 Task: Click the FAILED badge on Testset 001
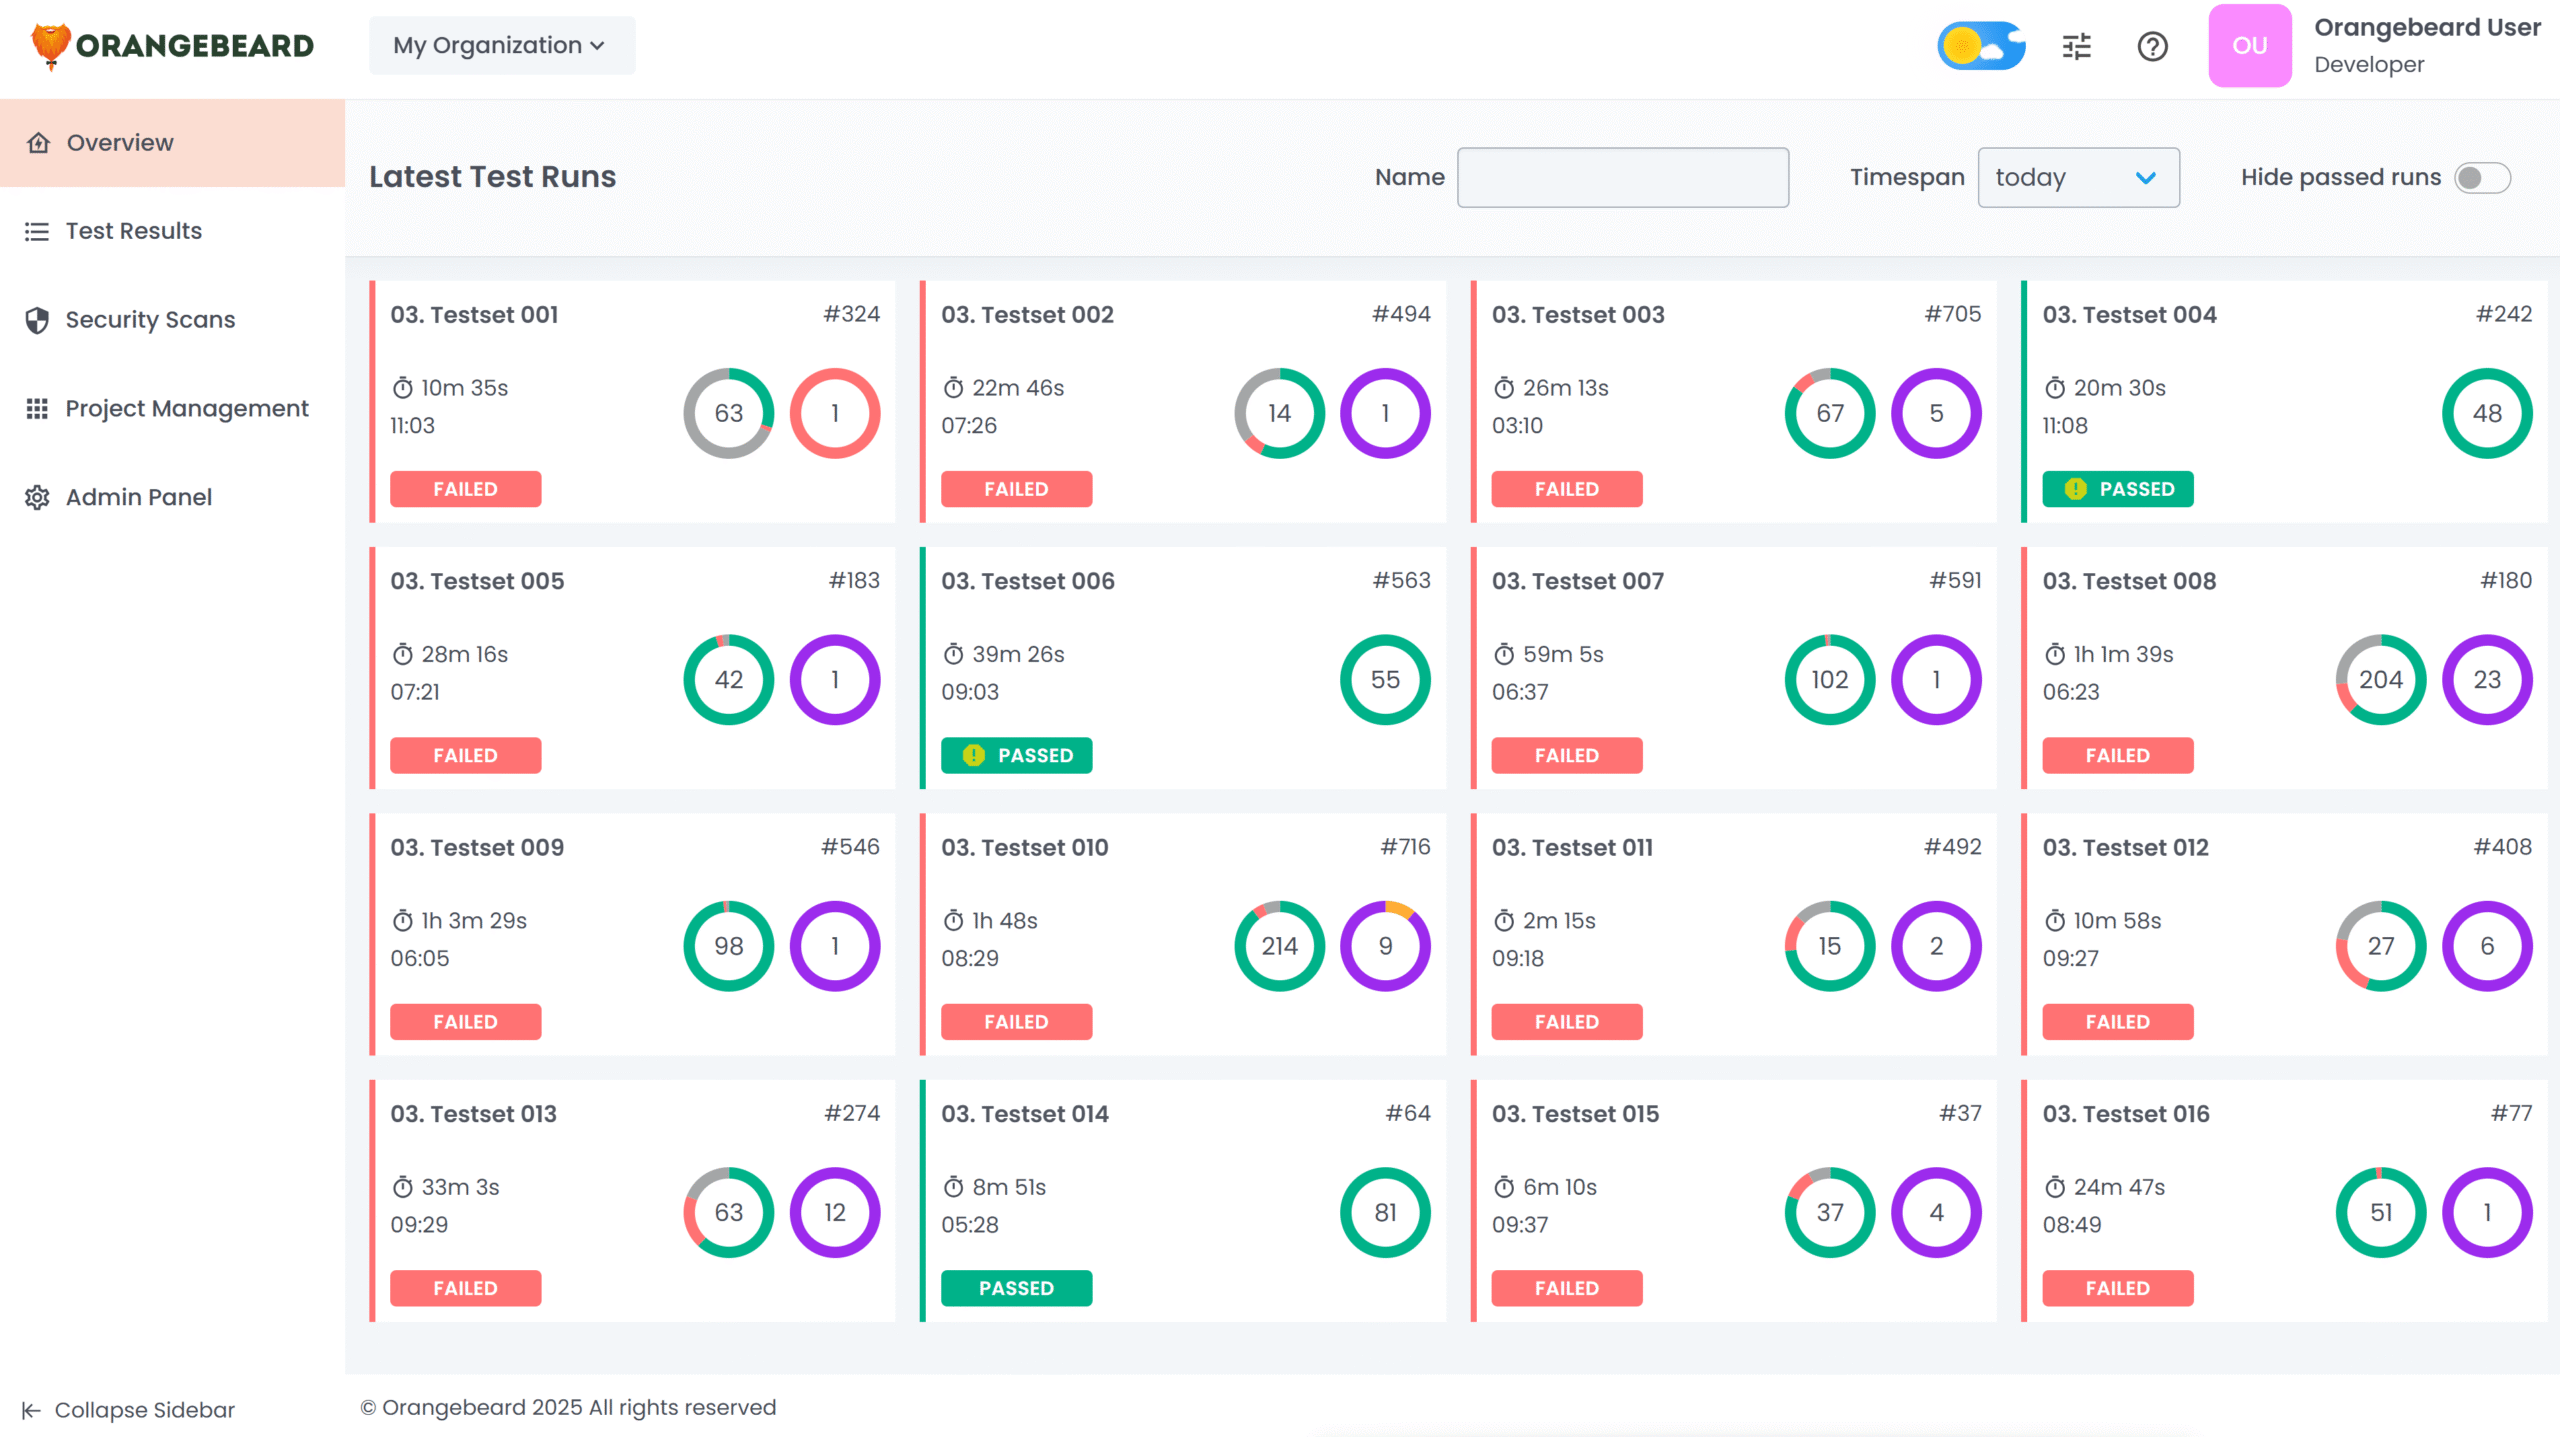coord(465,489)
